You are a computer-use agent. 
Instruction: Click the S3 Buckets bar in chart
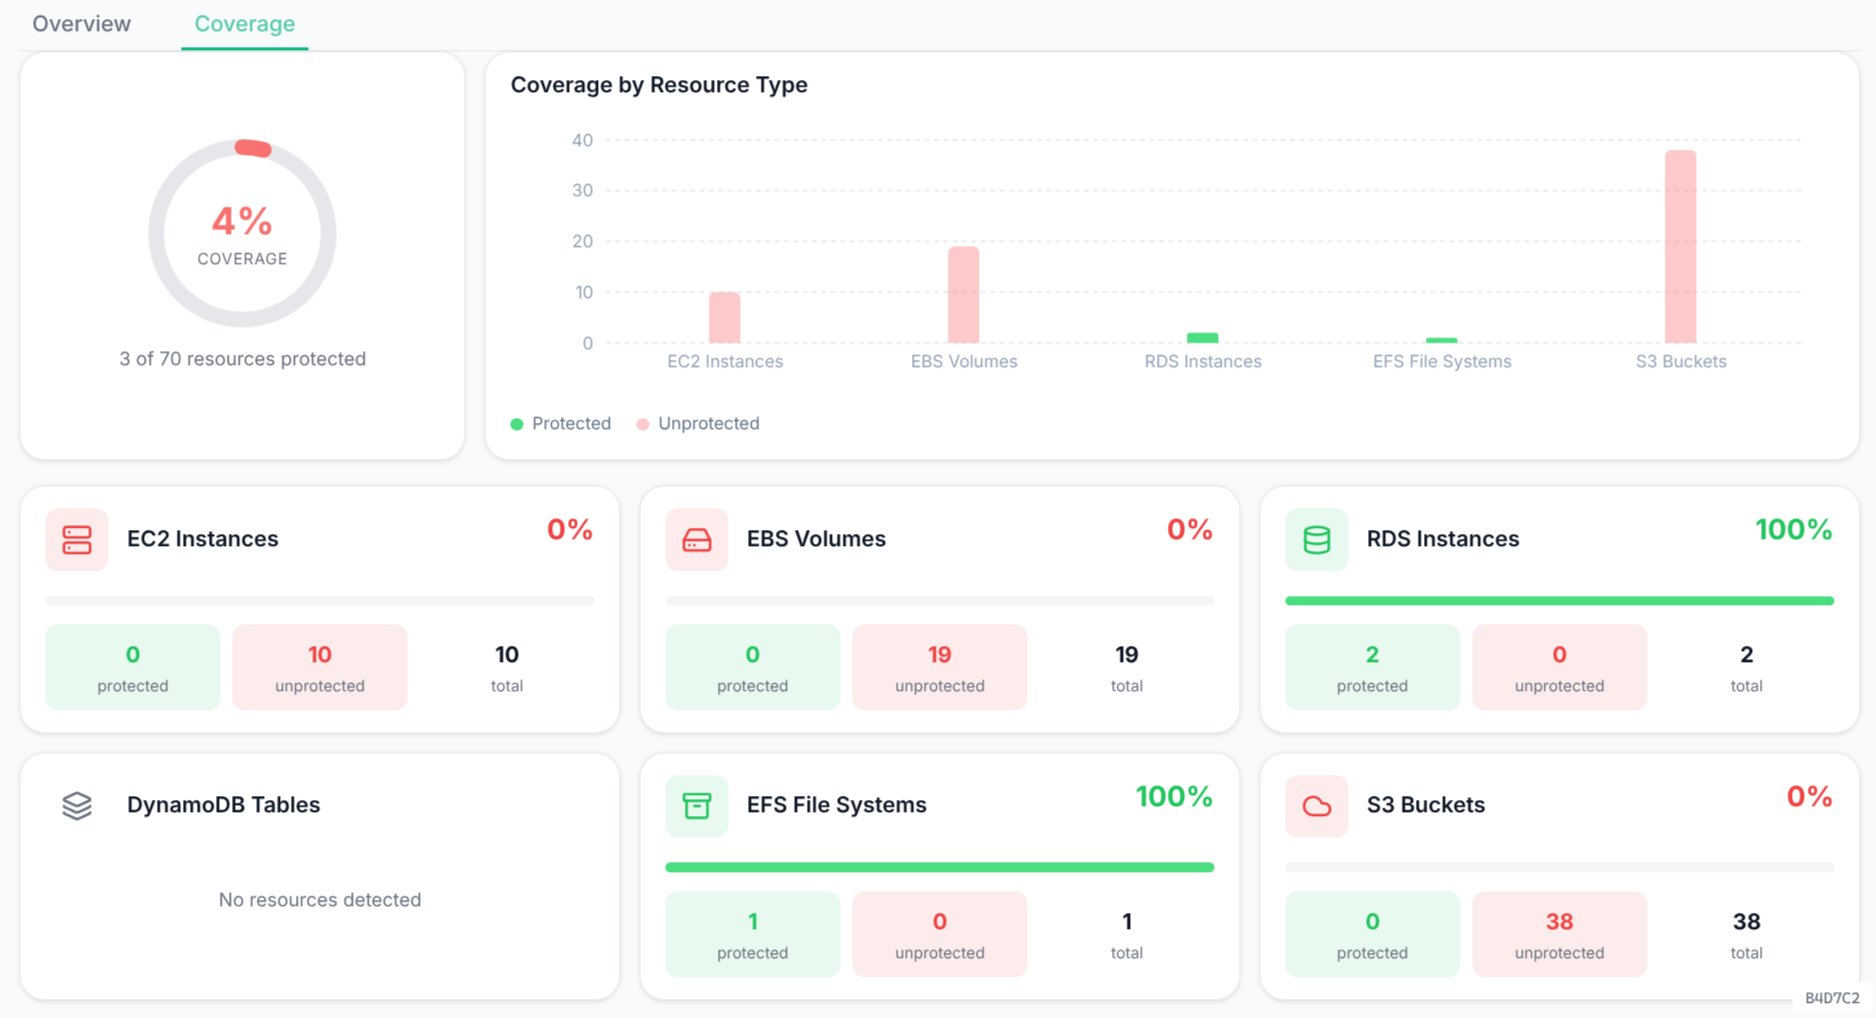tap(1681, 247)
